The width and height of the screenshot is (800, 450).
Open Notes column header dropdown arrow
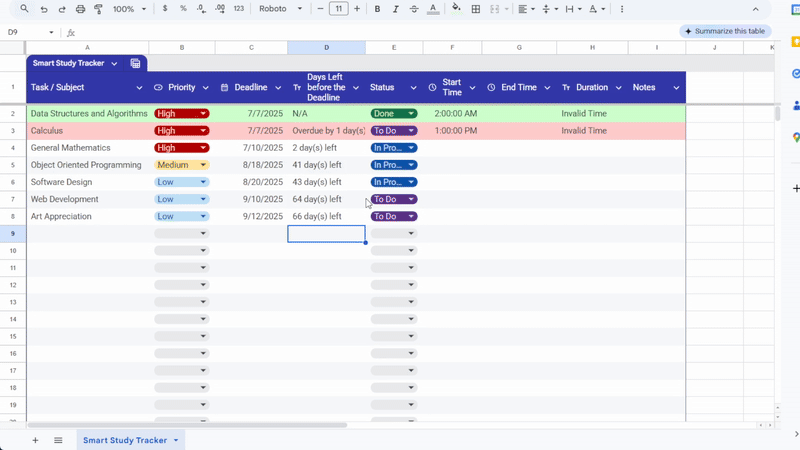(x=676, y=88)
